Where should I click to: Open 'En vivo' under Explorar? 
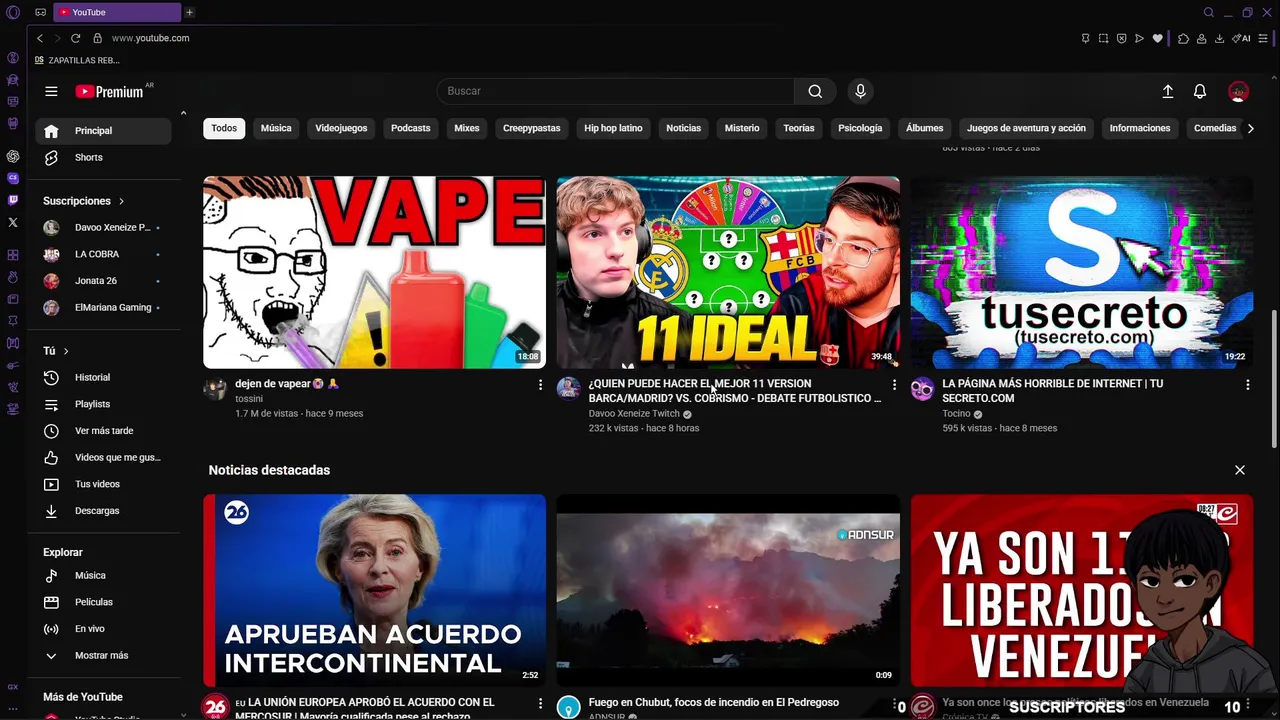click(101, 629)
